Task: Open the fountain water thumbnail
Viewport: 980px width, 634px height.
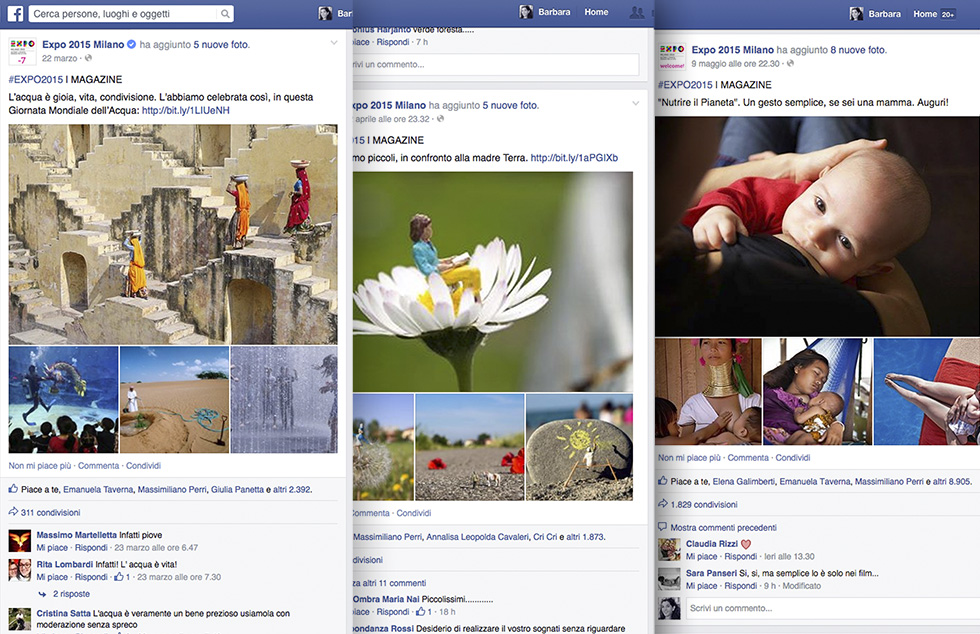Action: 284,400
